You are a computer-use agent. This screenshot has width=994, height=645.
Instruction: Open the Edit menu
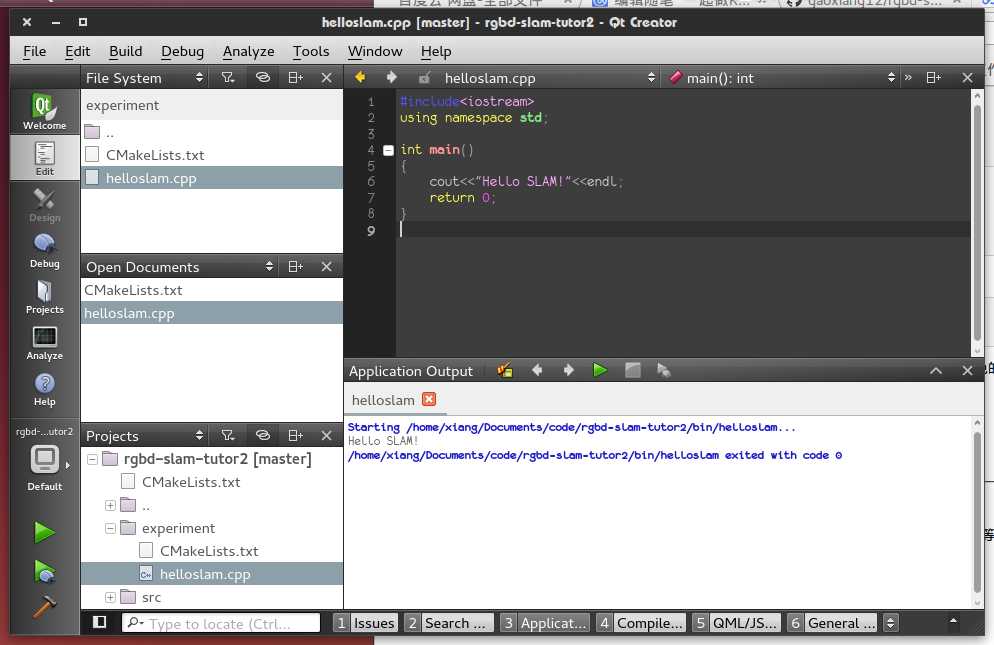(77, 51)
